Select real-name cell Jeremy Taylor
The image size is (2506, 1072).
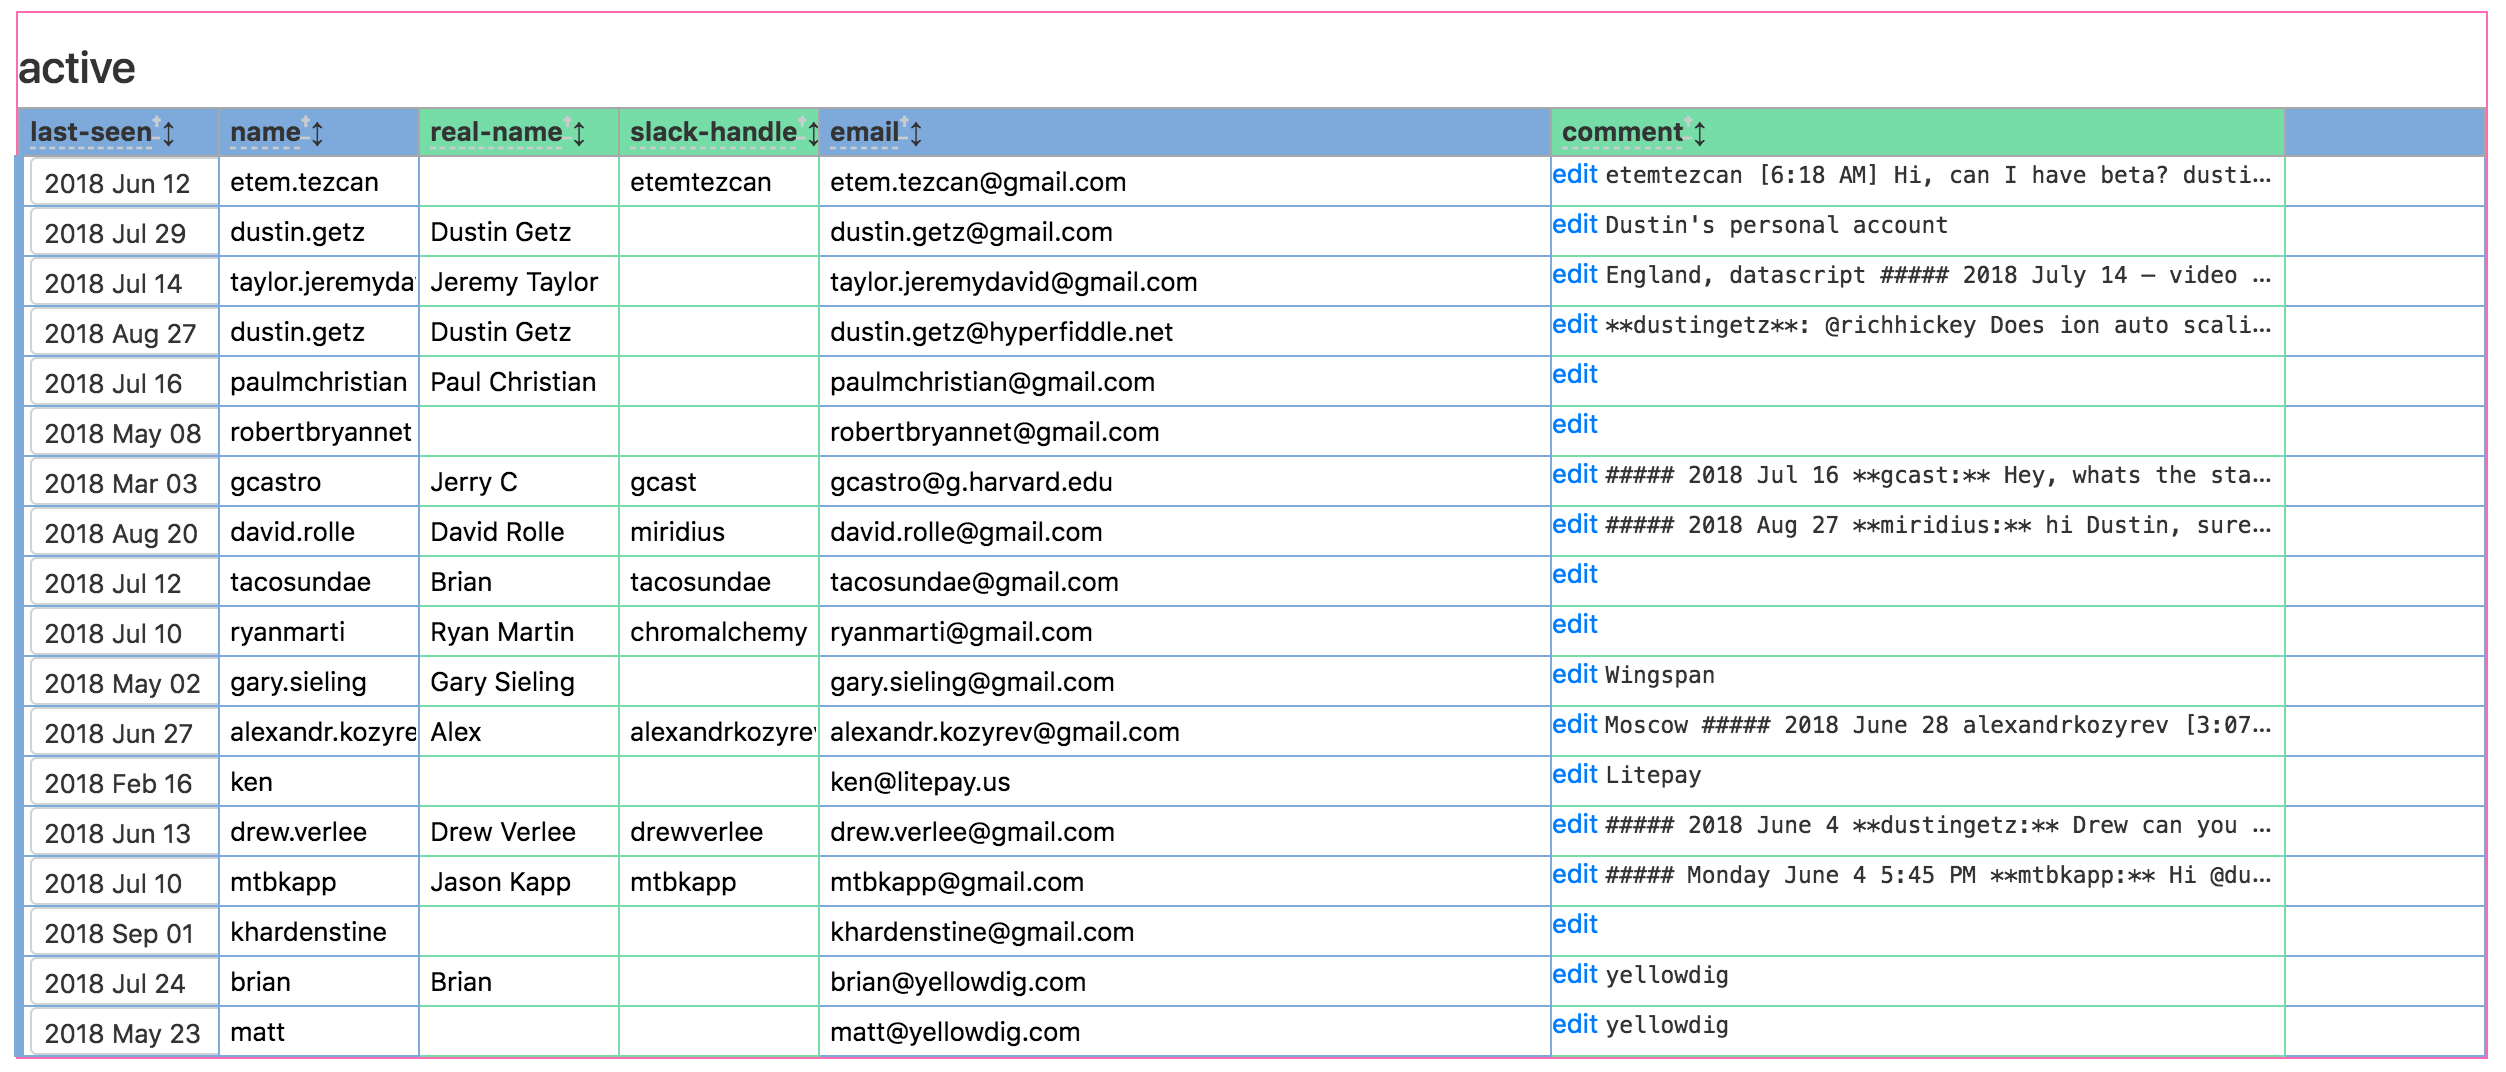[519, 282]
